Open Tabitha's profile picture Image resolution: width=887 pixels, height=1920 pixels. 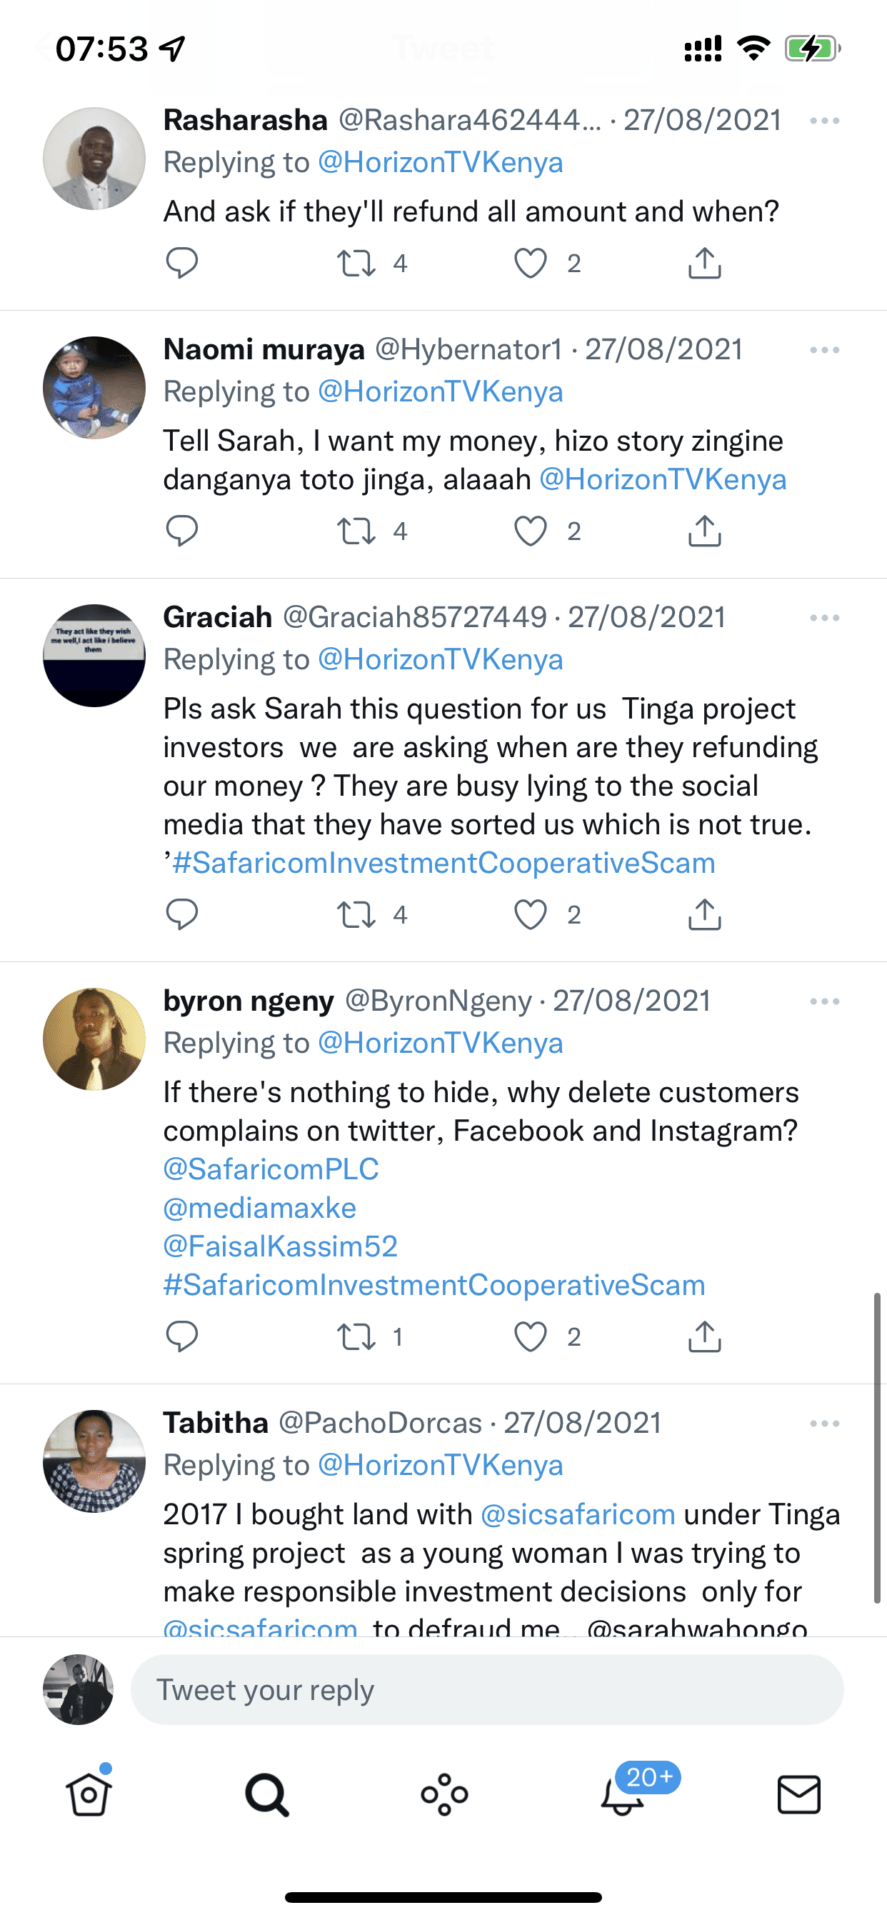(94, 1461)
